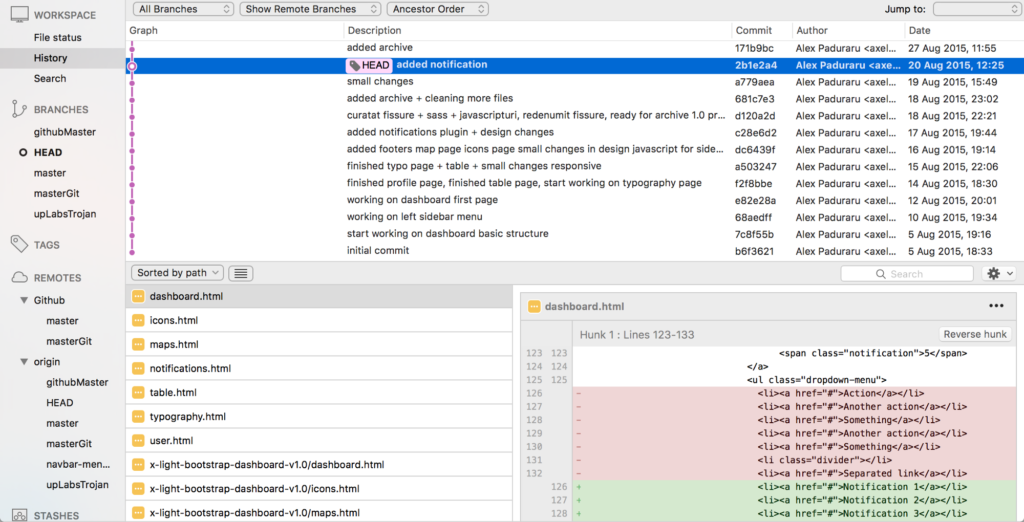The width and height of the screenshot is (1024, 522).
Task: Switch to the Search view
Action: 50,78
